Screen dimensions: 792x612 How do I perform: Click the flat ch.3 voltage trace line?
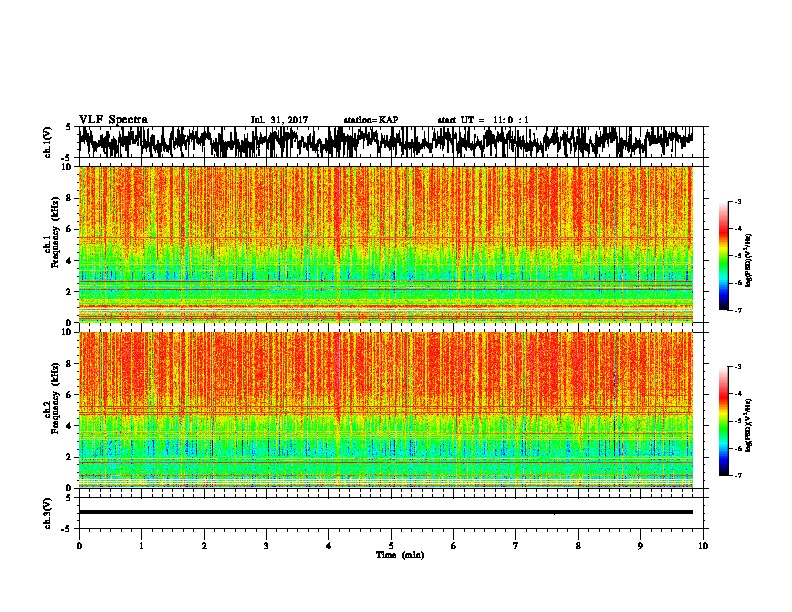click(x=386, y=512)
